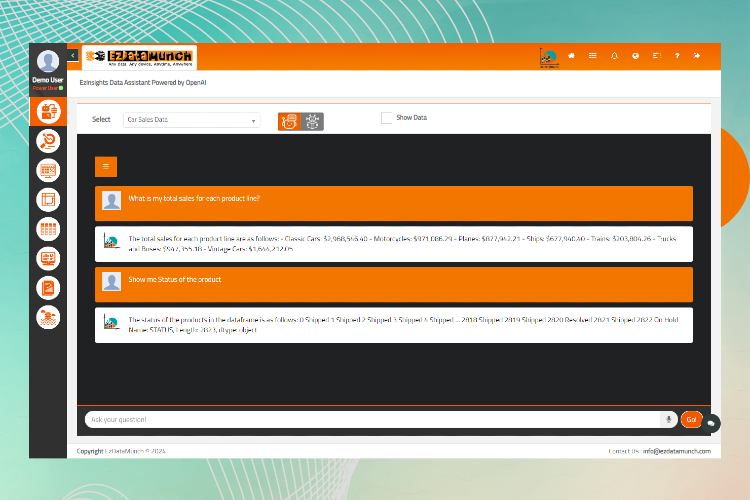Select the orange chatbot mode toggle
This screenshot has height=500, width=750.
click(289, 122)
